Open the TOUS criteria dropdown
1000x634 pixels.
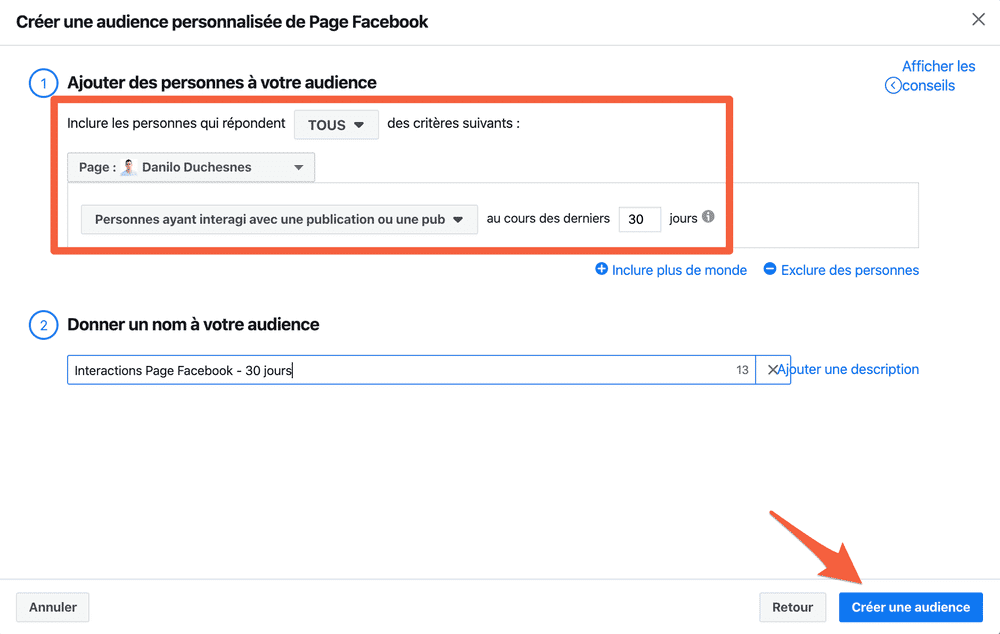336,125
